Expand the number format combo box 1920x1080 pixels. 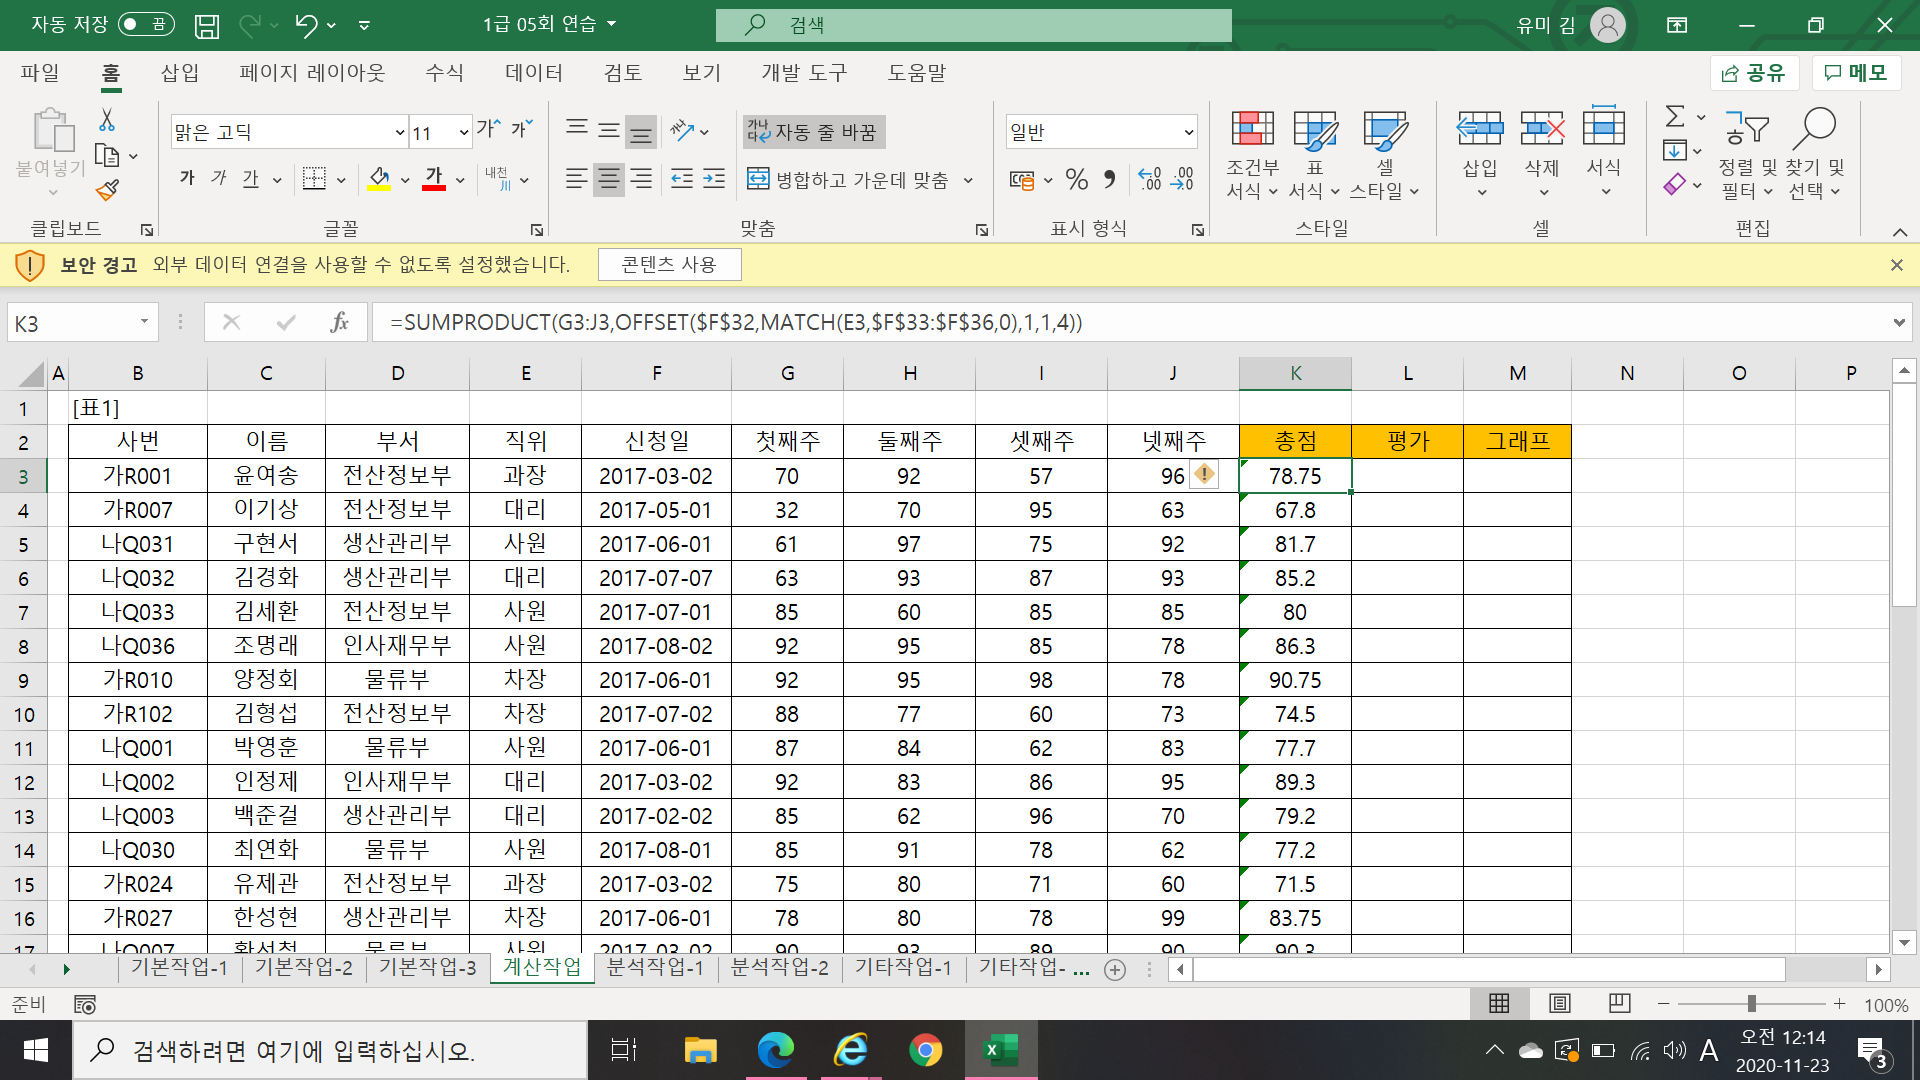(x=1188, y=132)
